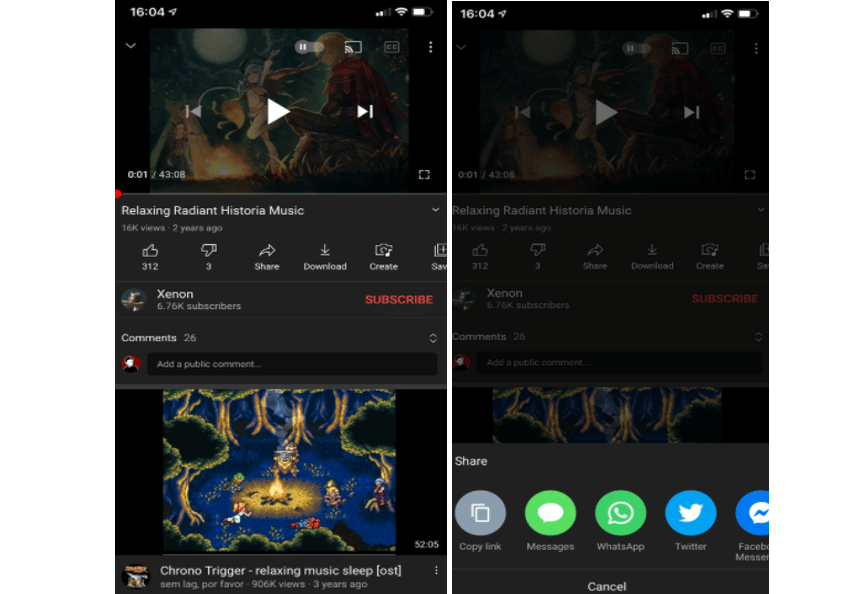Minimize left player with down chevron
The height and width of the screenshot is (594, 863).
(x=130, y=46)
